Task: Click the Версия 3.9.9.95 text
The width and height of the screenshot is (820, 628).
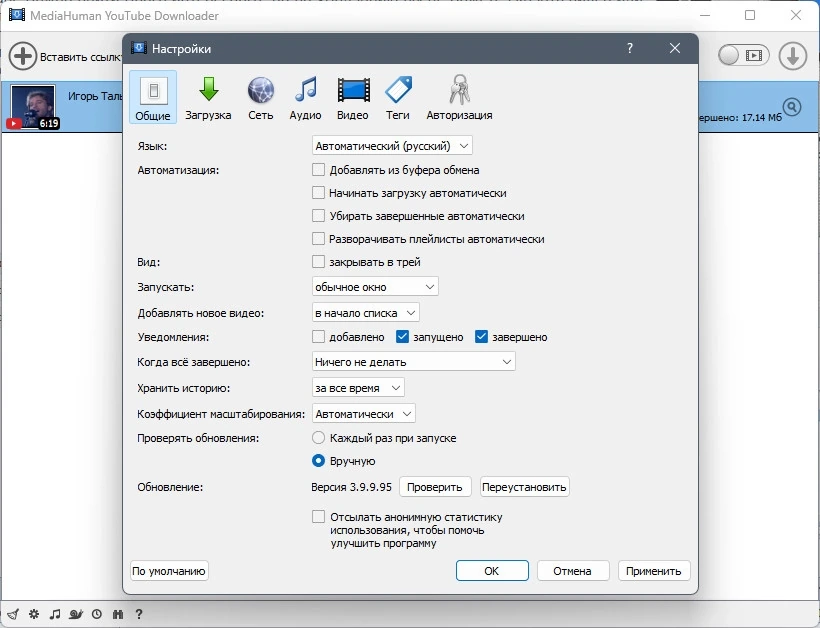Action: tap(351, 487)
